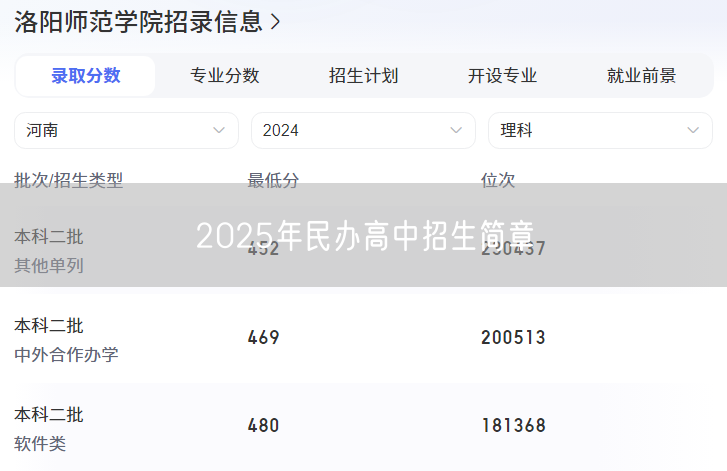
Task: View the 就业前景 tab
Action: 641,76
